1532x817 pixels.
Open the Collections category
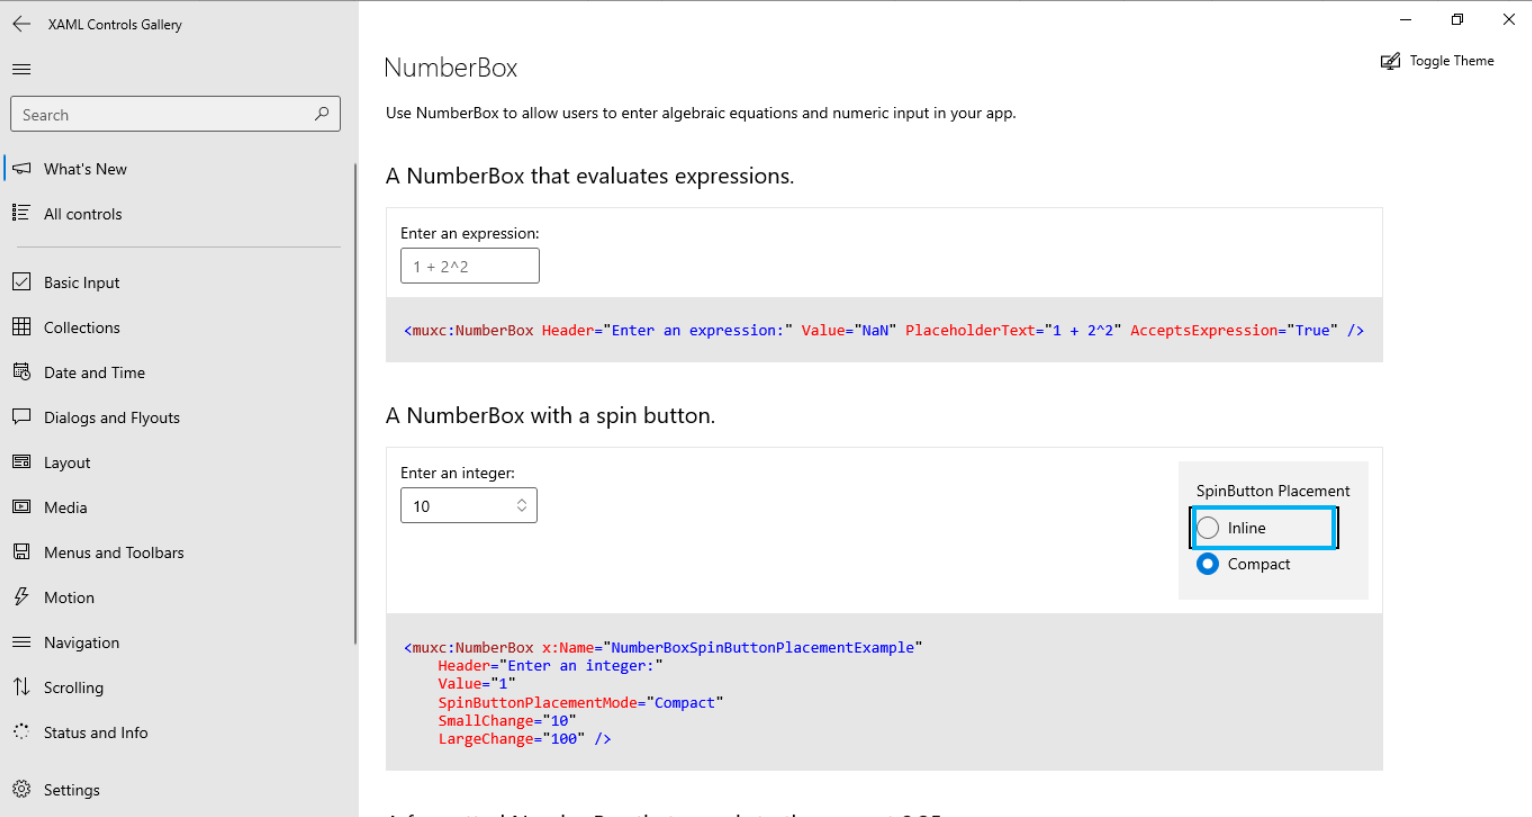tap(180, 328)
